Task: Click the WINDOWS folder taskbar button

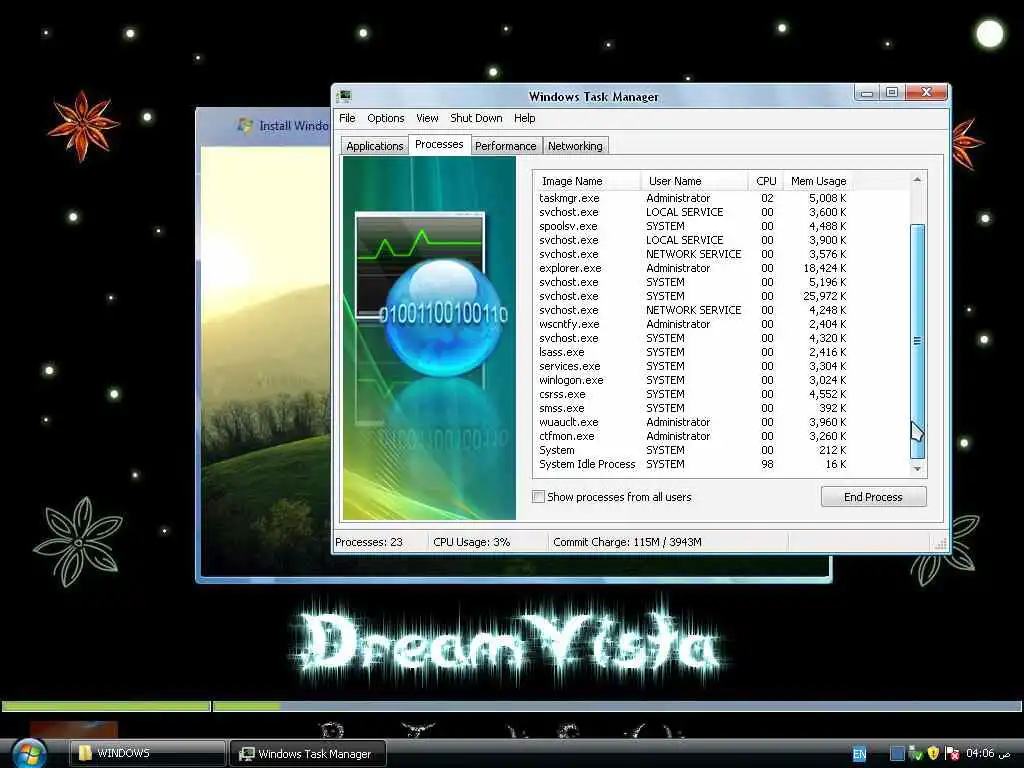Action: 148,753
